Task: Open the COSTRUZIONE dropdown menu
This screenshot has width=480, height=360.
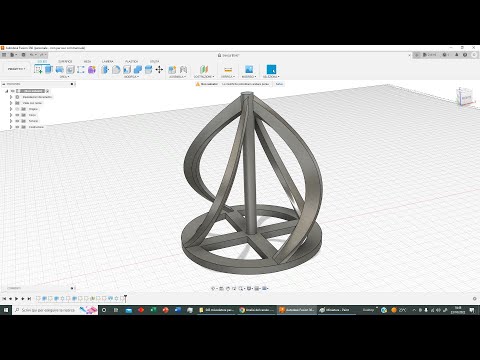Action: click(x=204, y=77)
